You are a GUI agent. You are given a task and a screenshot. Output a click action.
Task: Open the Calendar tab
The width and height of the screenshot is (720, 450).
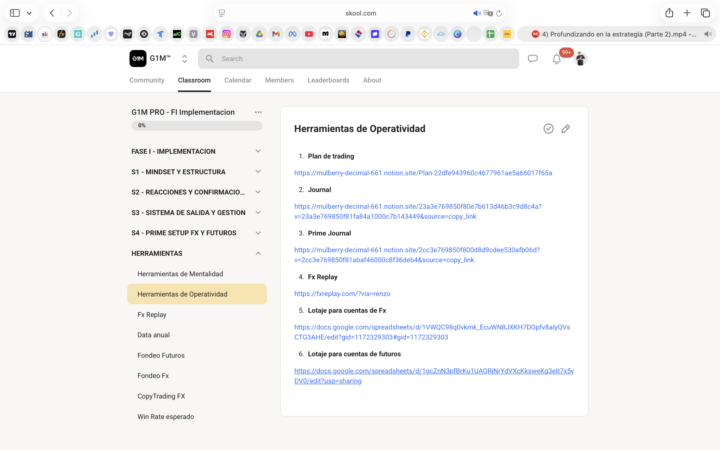tap(238, 80)
